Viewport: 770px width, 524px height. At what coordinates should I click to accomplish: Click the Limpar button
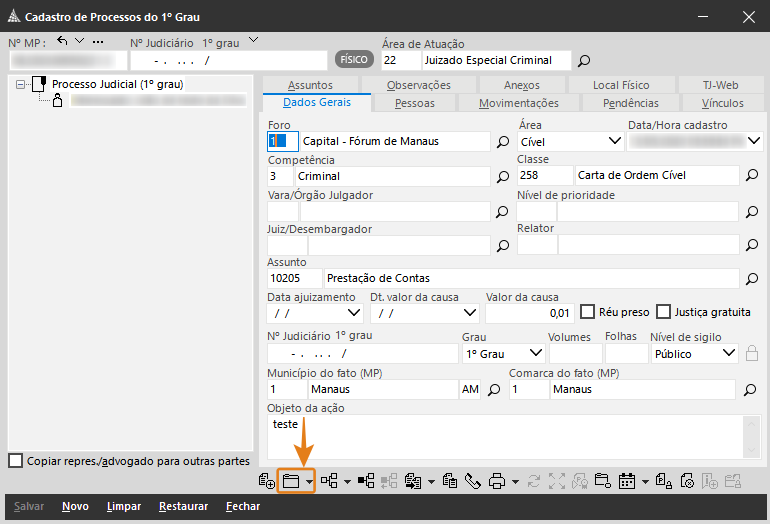[124, 506]
